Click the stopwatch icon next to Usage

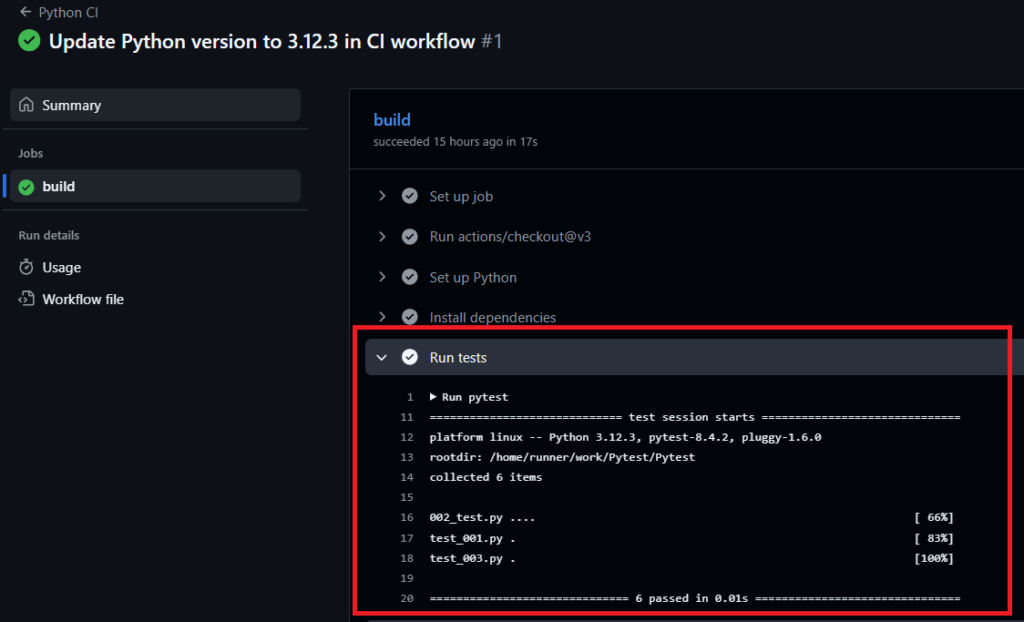coord(27,268)
